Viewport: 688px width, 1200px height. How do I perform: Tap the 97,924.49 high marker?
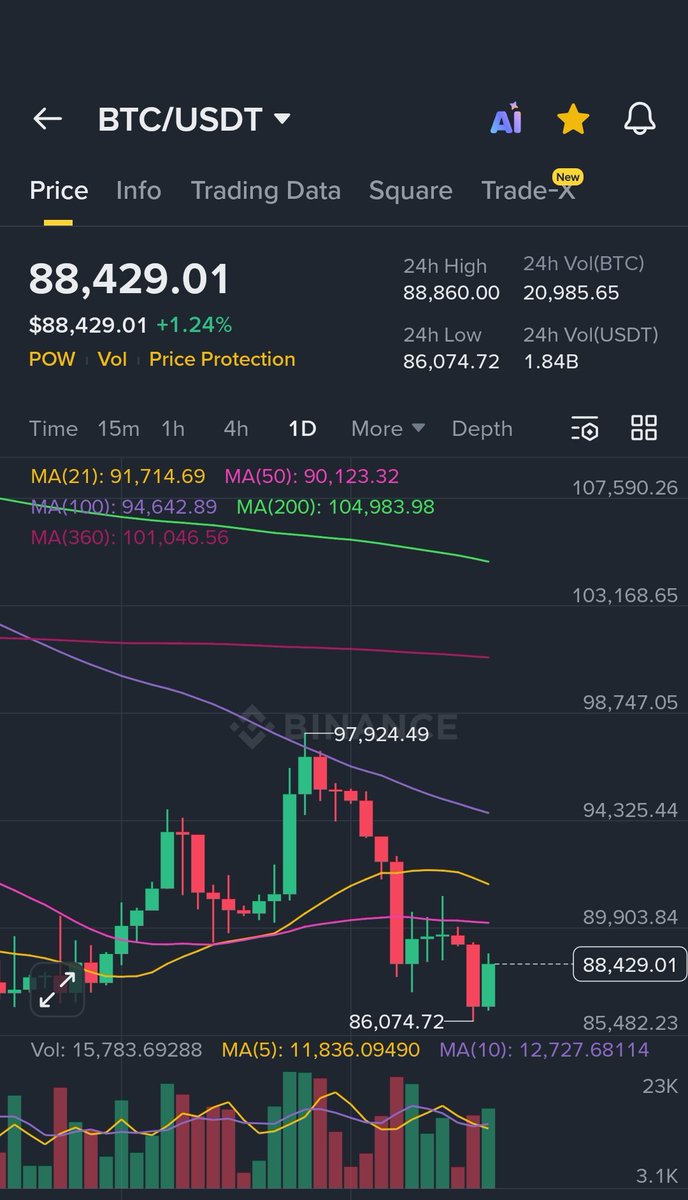tap(381, 736)
